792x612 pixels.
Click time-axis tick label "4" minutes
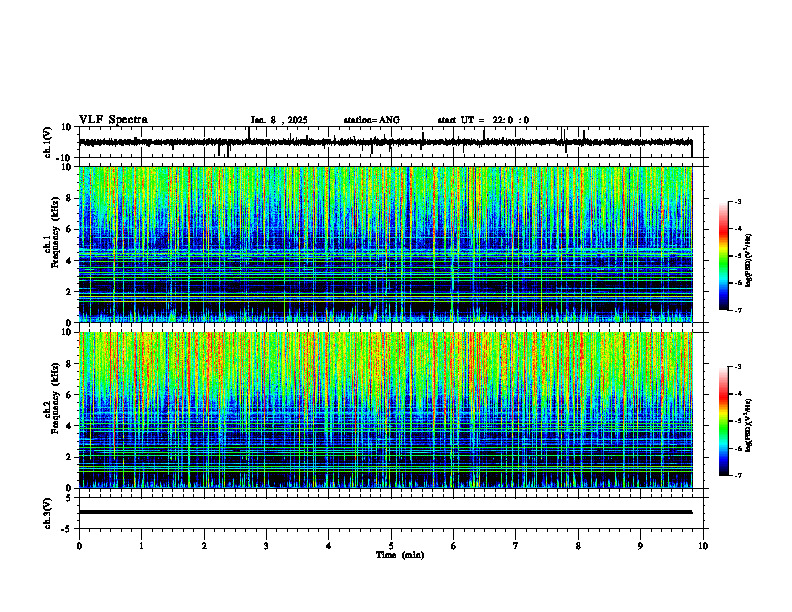tap(328, 546)
